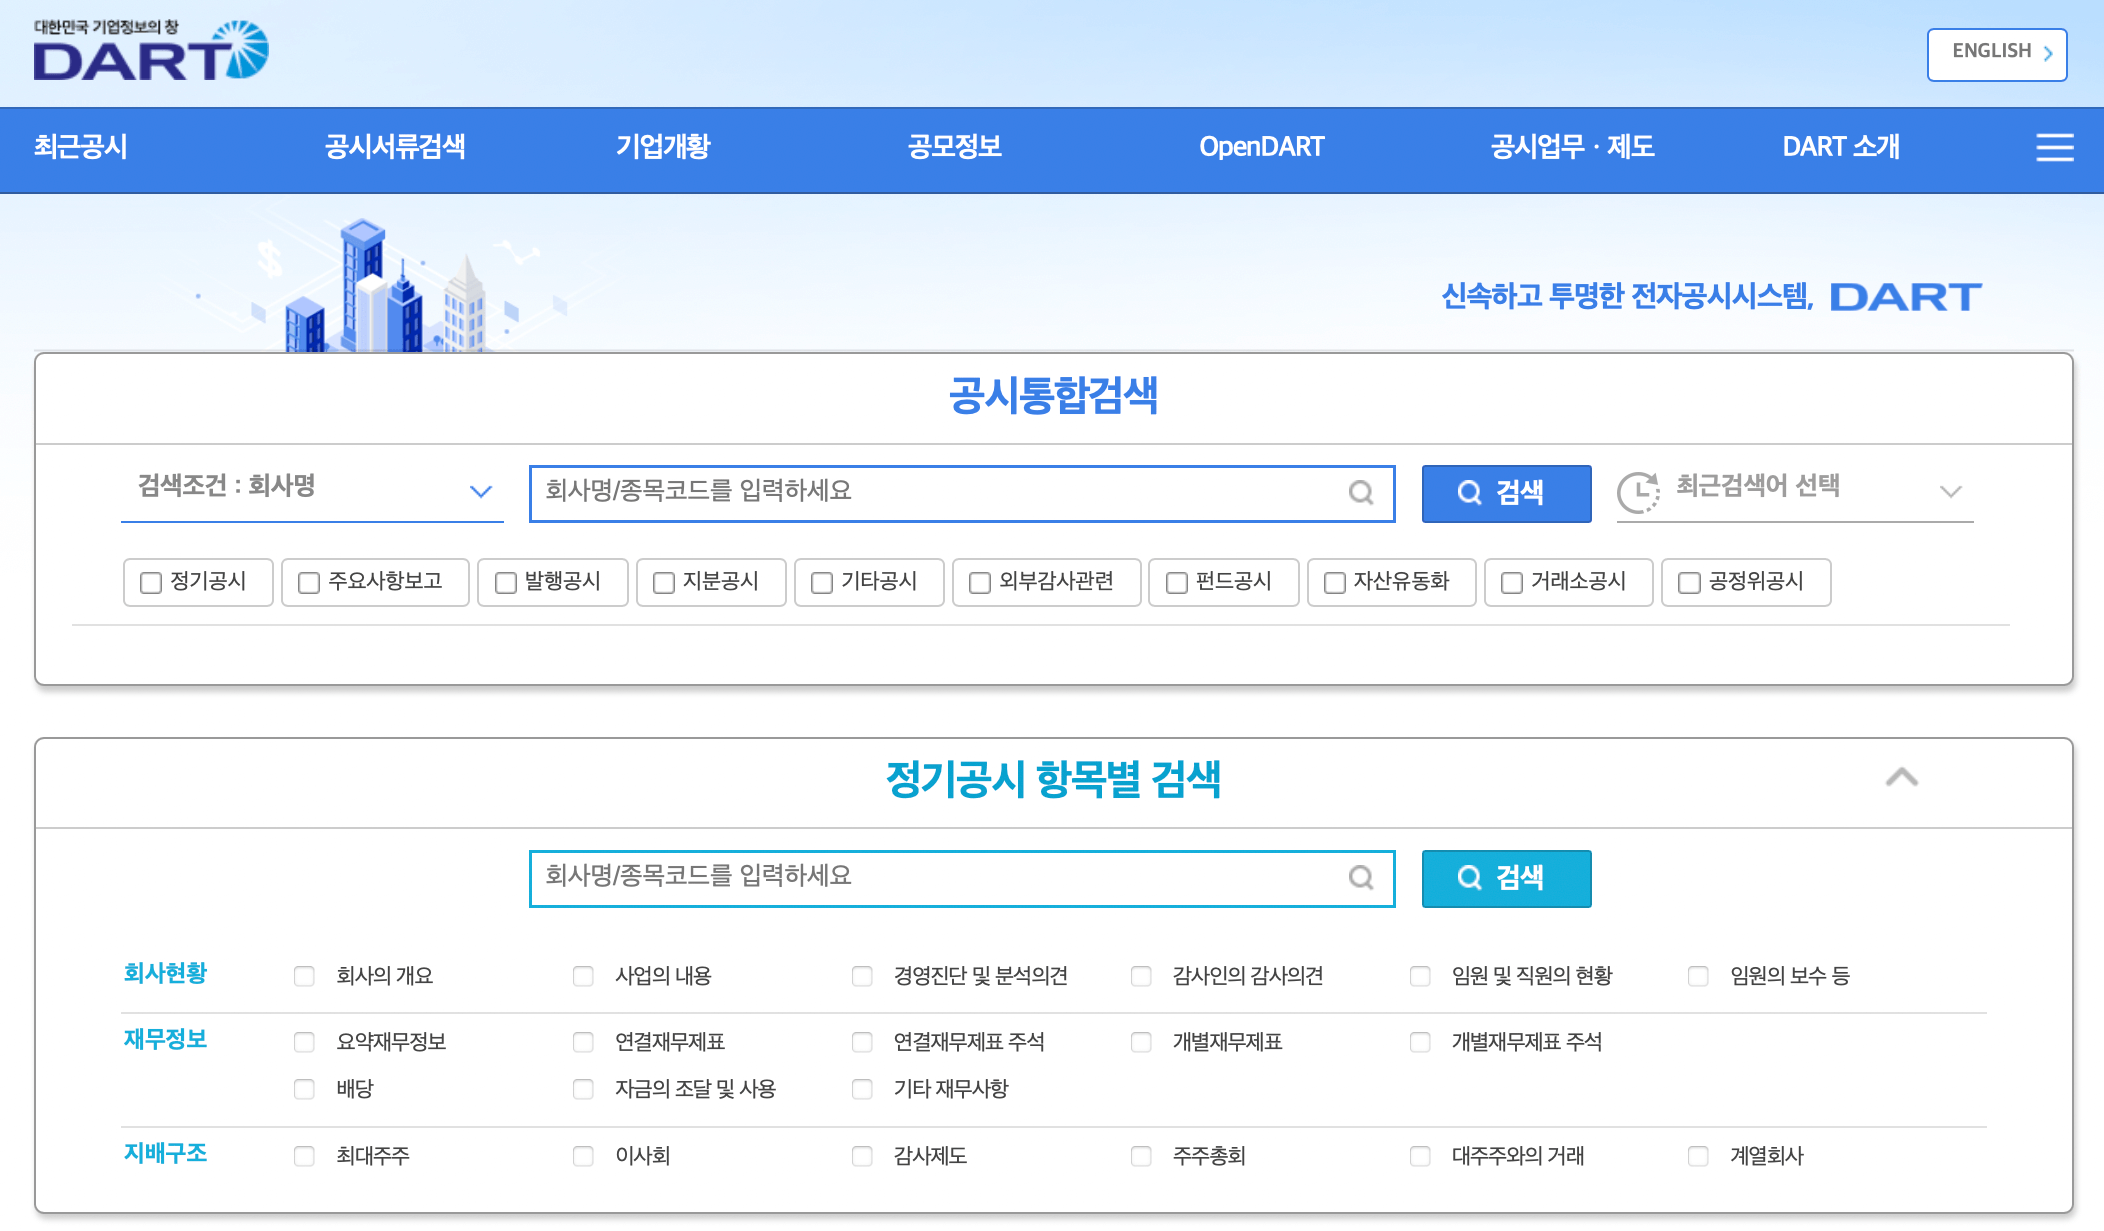Open the 검색조건 회사명 dropdown
The height and width of the screenshot is (1231, 2104).
tap(480, 490)
